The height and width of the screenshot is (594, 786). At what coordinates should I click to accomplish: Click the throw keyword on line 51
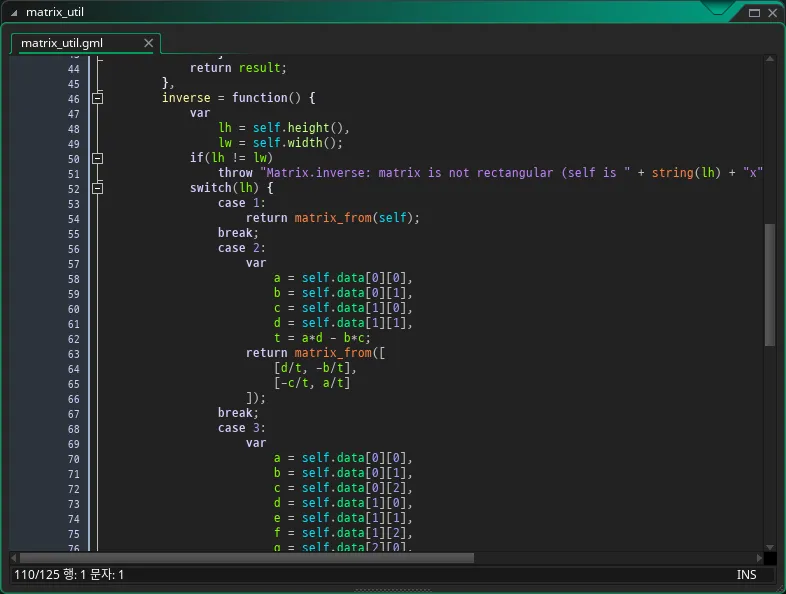pos(235,173)
